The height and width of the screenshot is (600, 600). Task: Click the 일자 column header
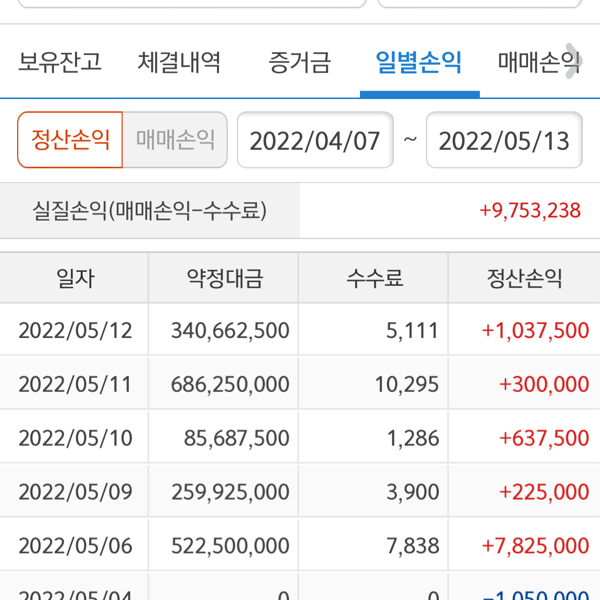coord(75,279)
